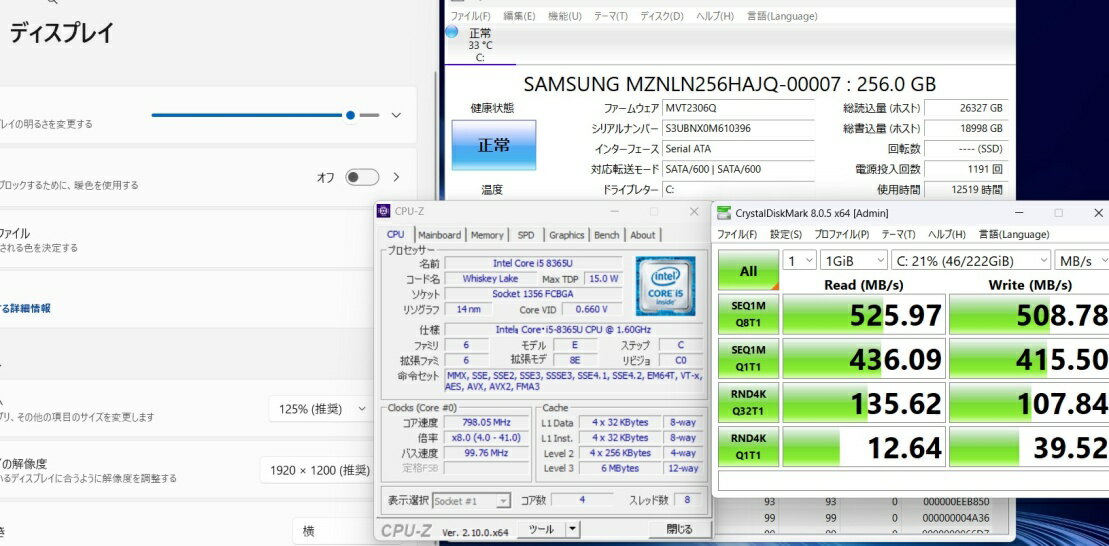1109x546 pixels.
Task: Click the blue 正常 health status indicator
Action: 493,145
